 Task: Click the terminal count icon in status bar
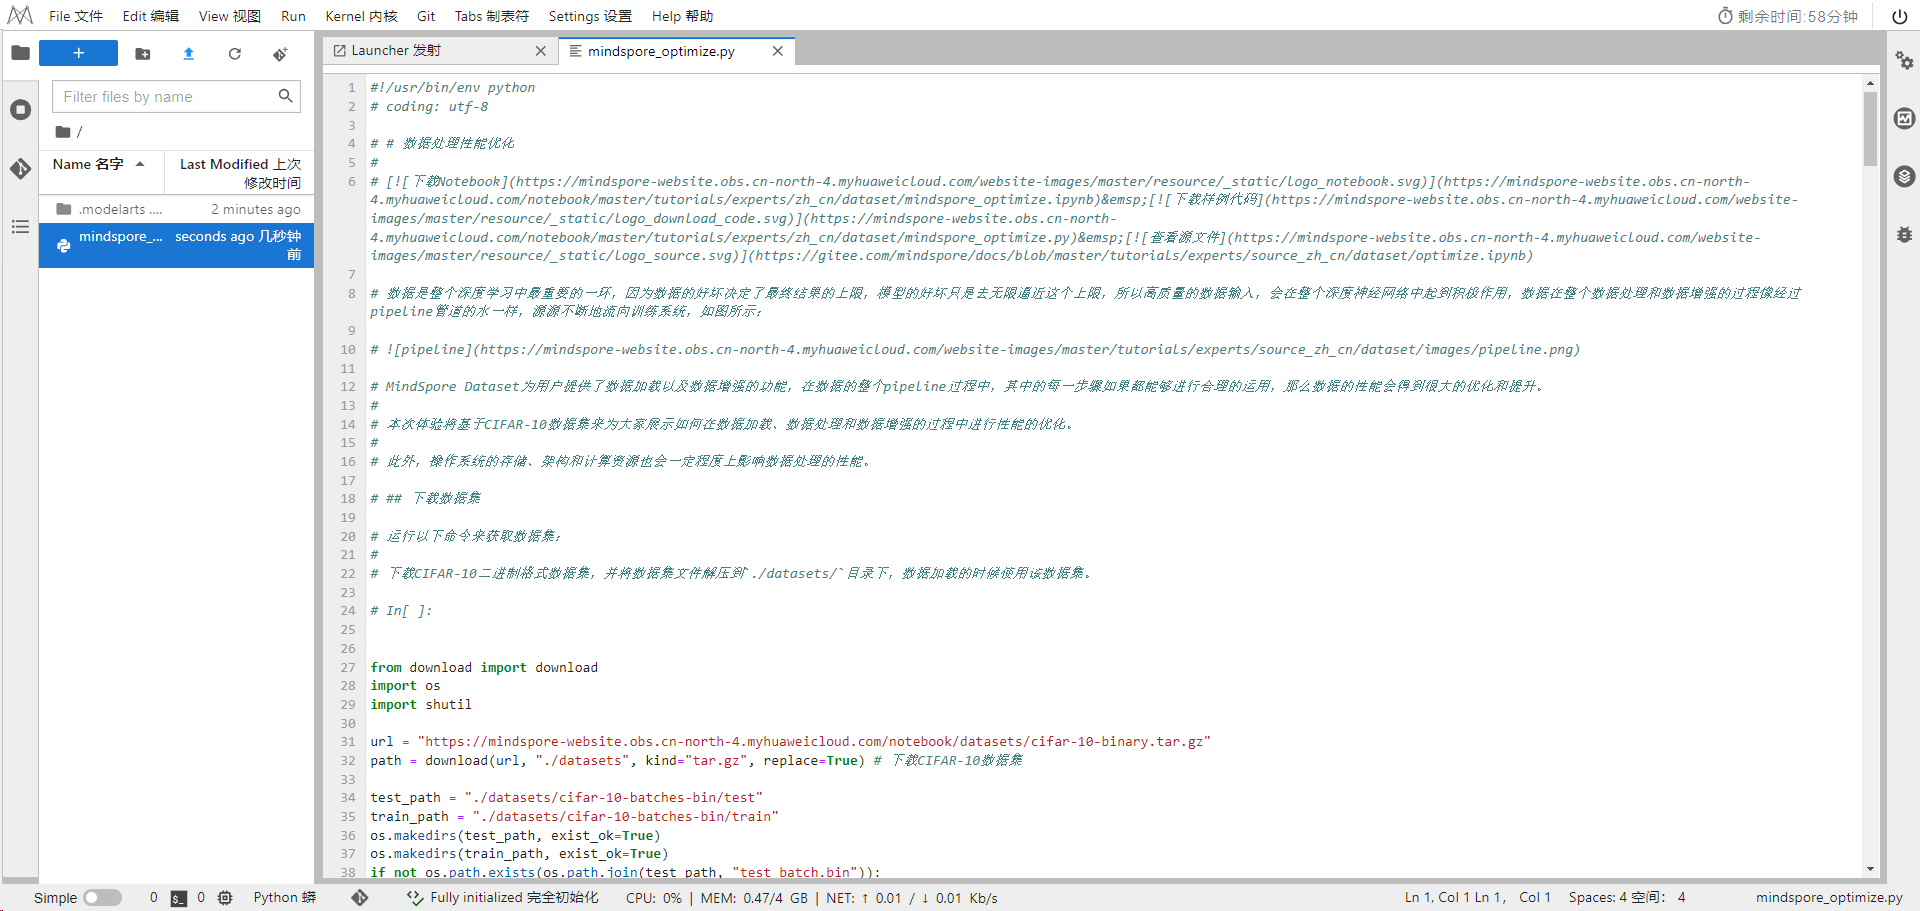[179, 898]
